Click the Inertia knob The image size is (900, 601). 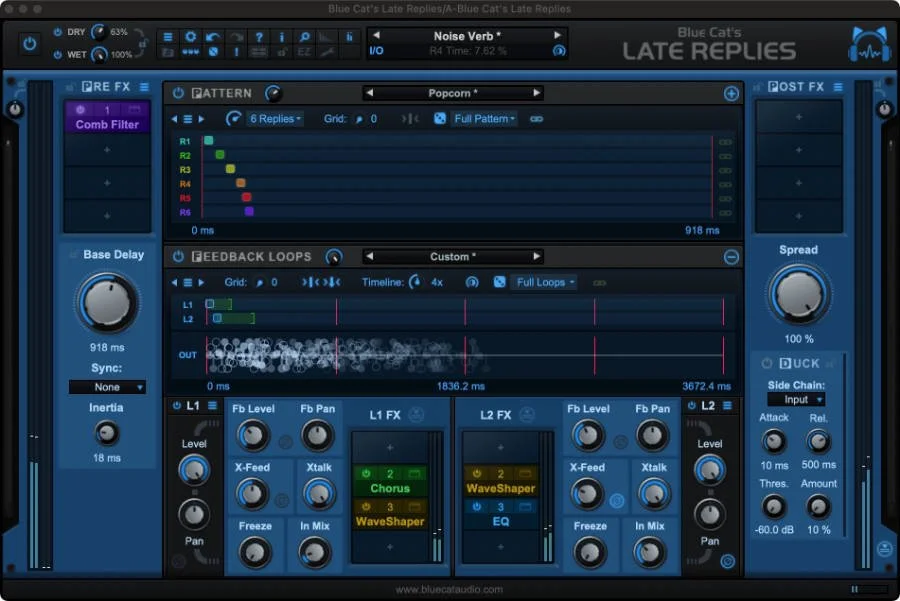[x=106, y=433]
